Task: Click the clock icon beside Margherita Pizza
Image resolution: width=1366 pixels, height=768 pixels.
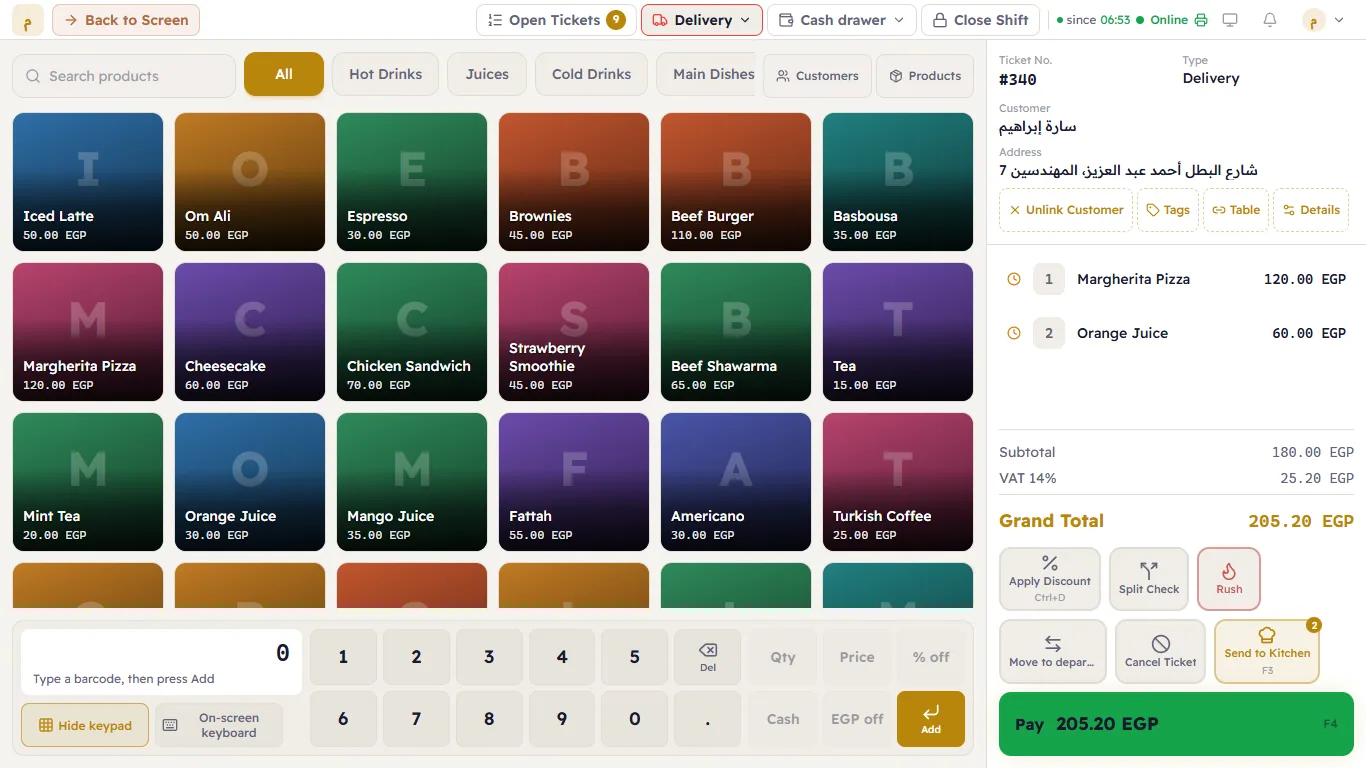Action: [x=1014, y=279]
